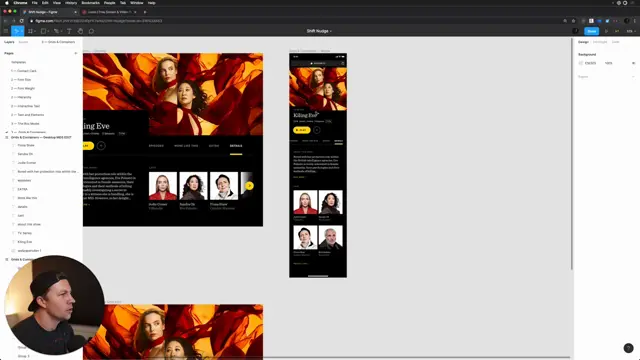Image resolution: width=640 pixels, height=360 pixels.
Task: Select the Text tool
Action: pyautogui.click(x=69, y=31)
